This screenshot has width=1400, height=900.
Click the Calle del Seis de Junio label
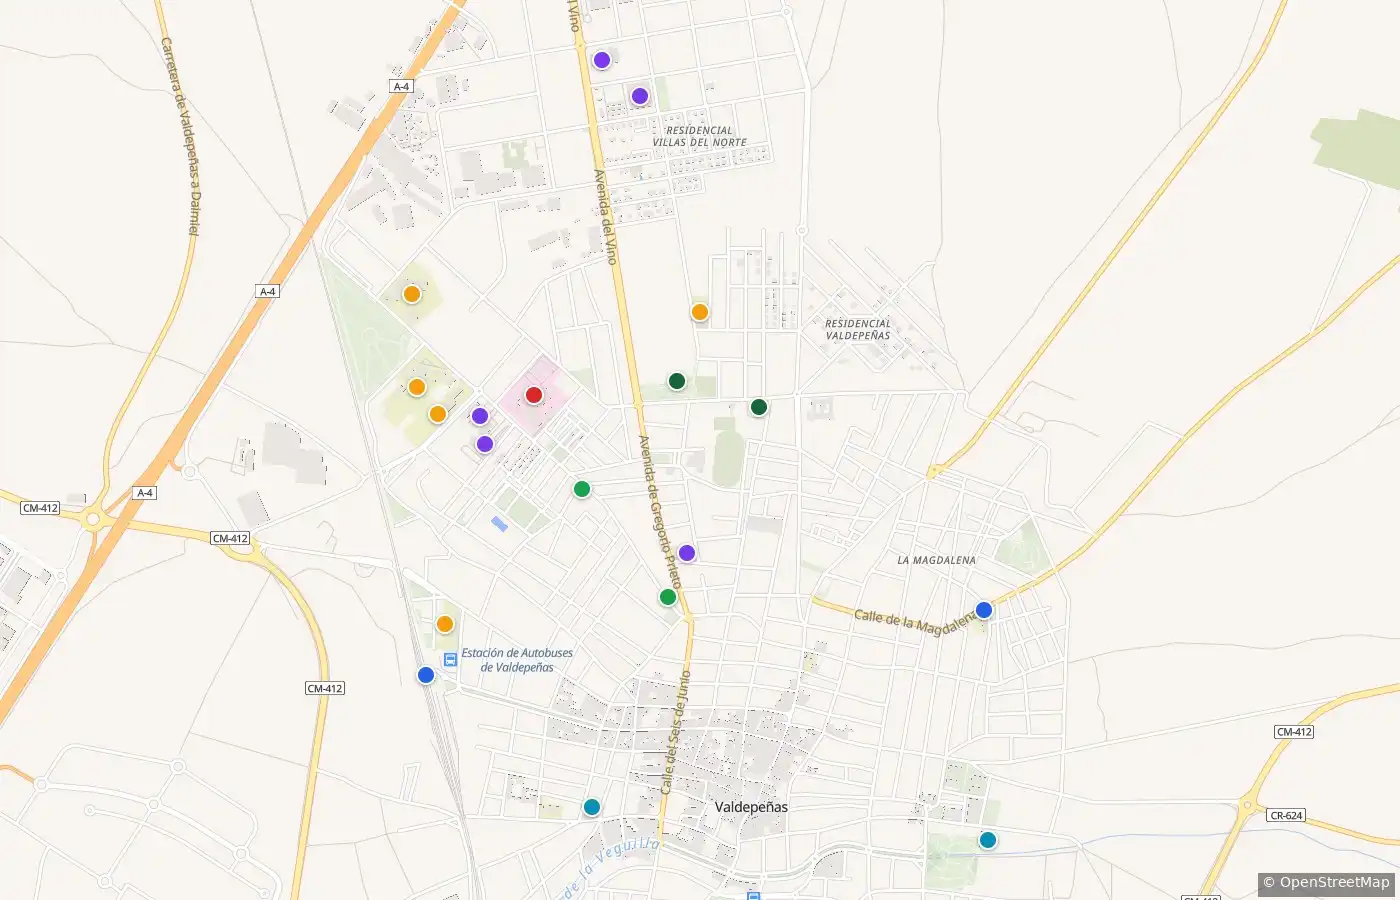[675, 732]
